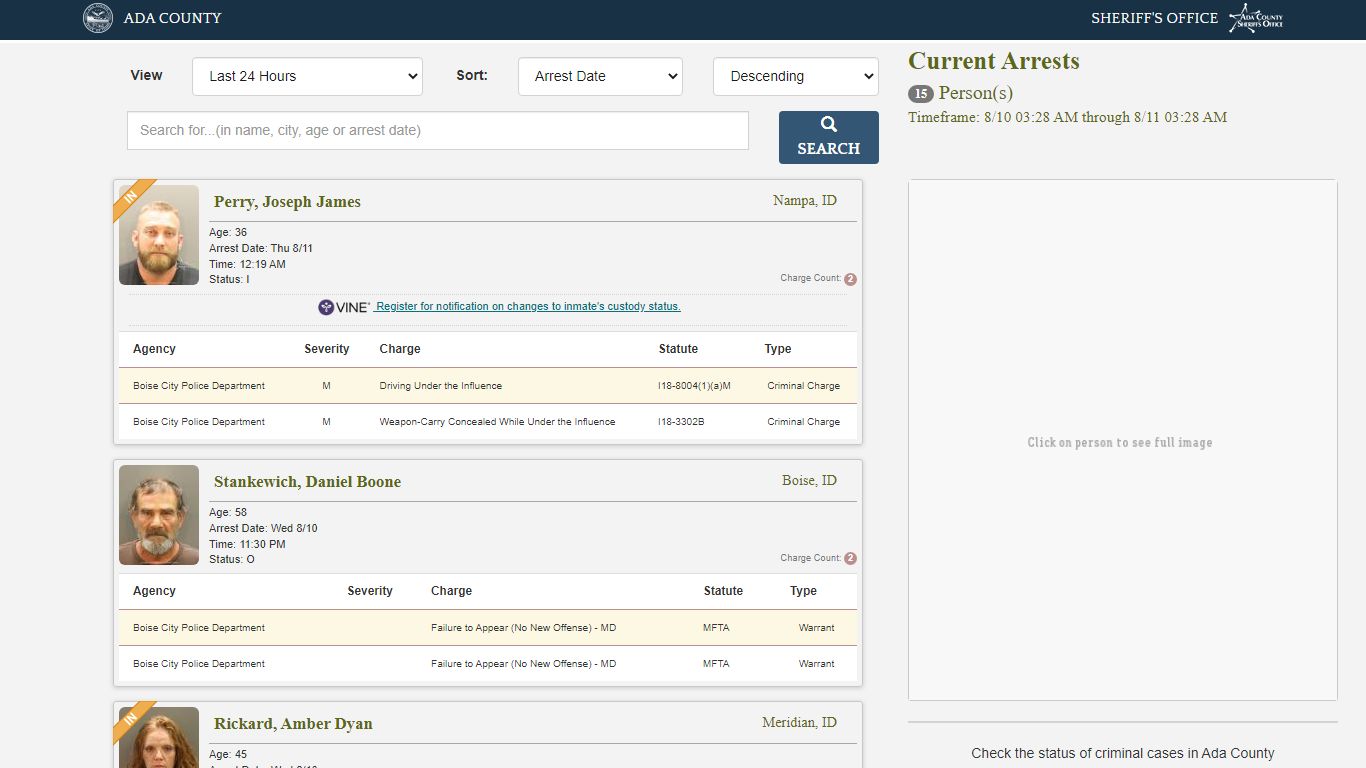
Task: Click Nampa, ID location text
Action: [x=805, y=201]
